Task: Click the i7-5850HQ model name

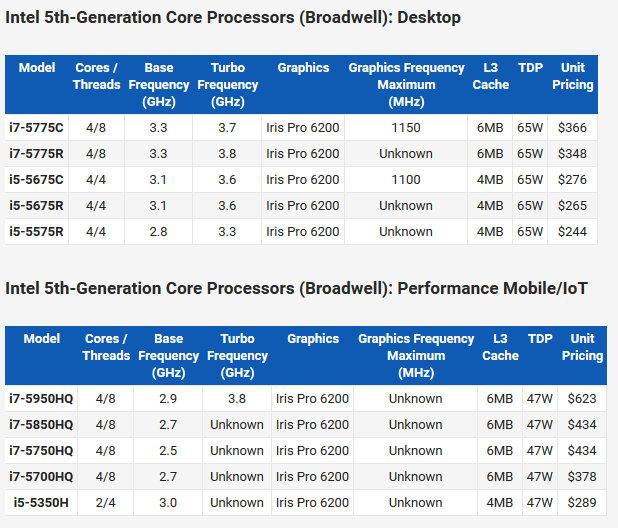Action: 41,424
